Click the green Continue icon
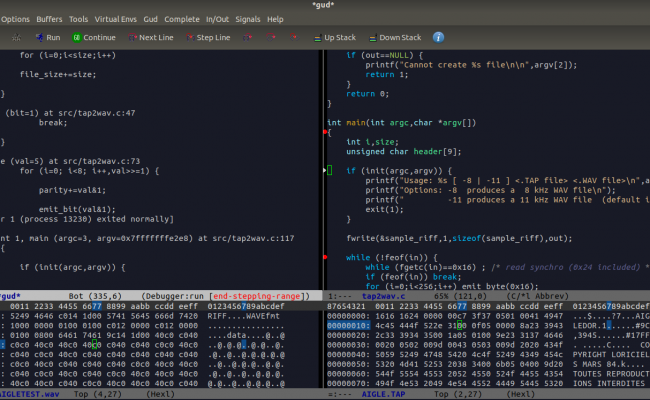Viewport: 650px width, 400px height. (x=77, y=38)
